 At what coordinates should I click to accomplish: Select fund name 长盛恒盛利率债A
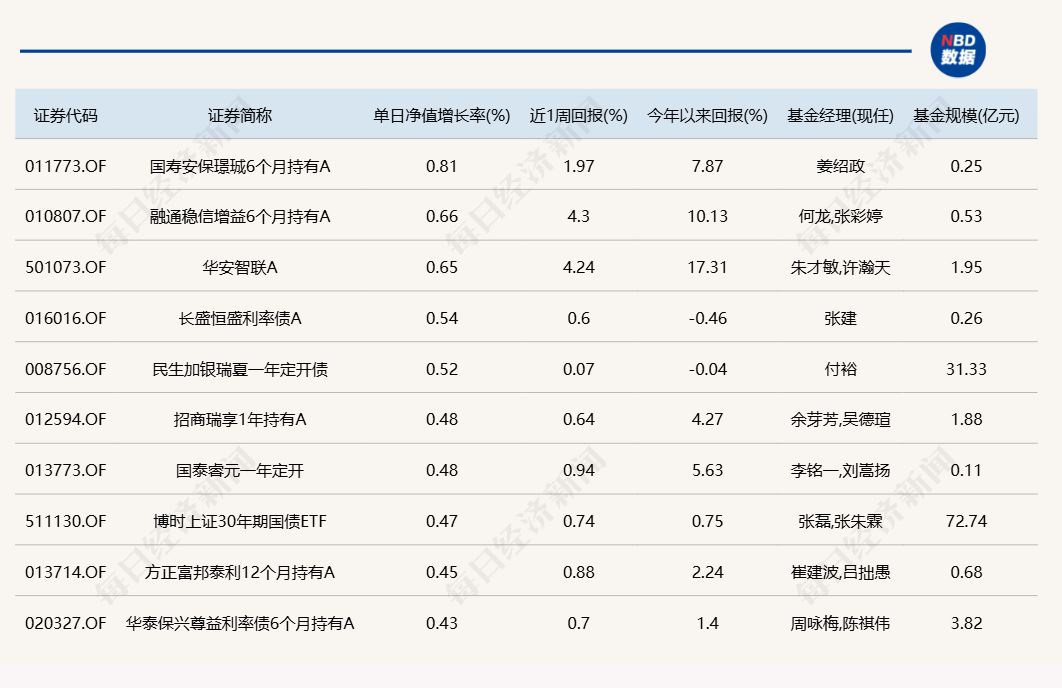coord(240,318)
